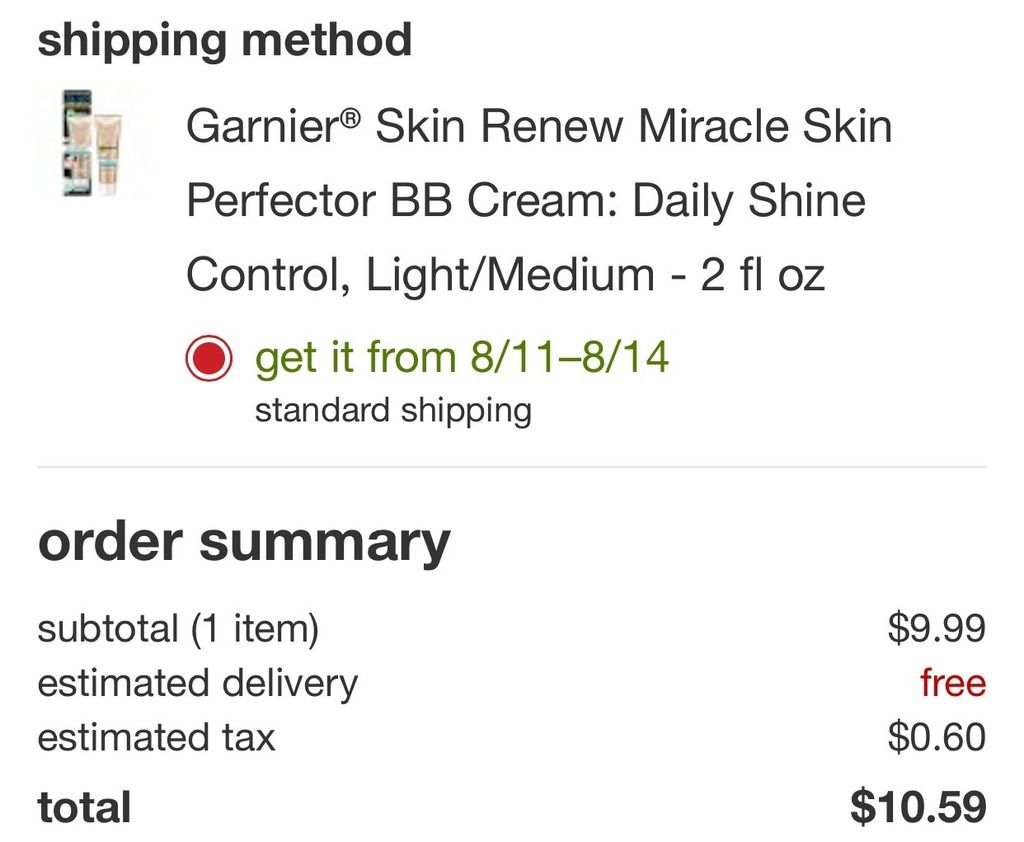Select the standard shipping radio button
The height and width of the screenshot is (842, 1024).
click(208, 358)
